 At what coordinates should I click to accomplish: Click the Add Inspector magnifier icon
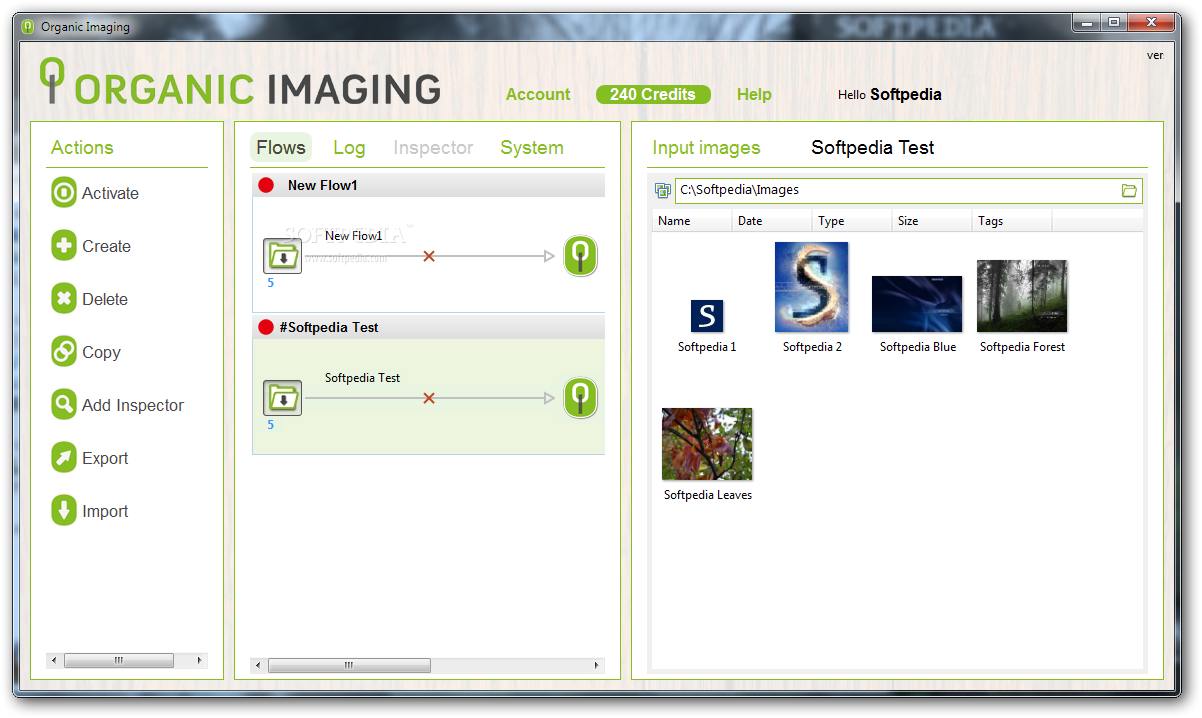pos(64,405)
